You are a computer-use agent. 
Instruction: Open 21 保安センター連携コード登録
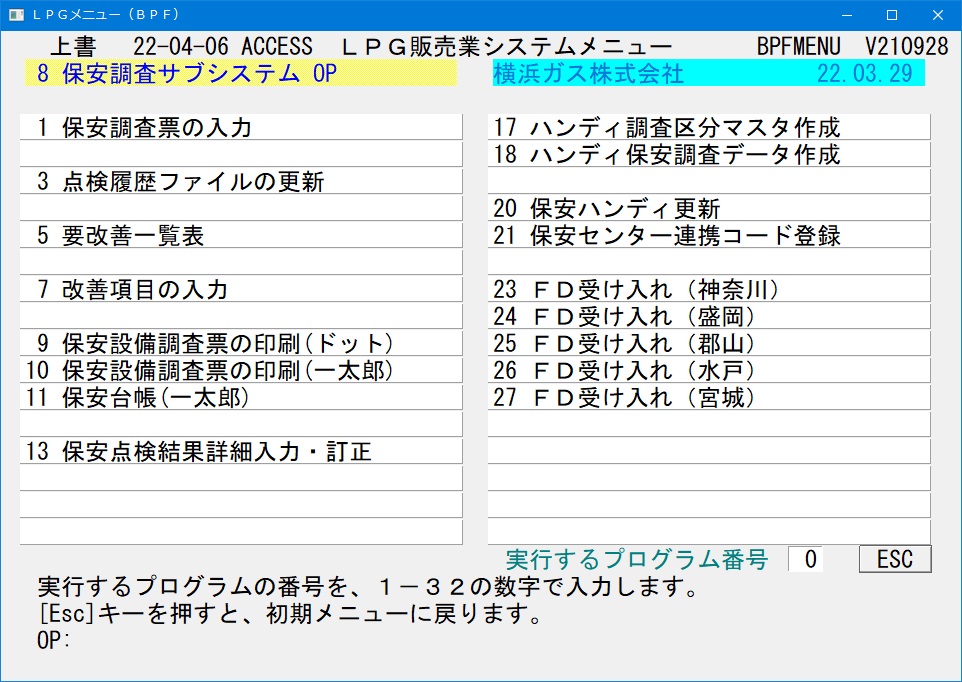click(709, 236)
